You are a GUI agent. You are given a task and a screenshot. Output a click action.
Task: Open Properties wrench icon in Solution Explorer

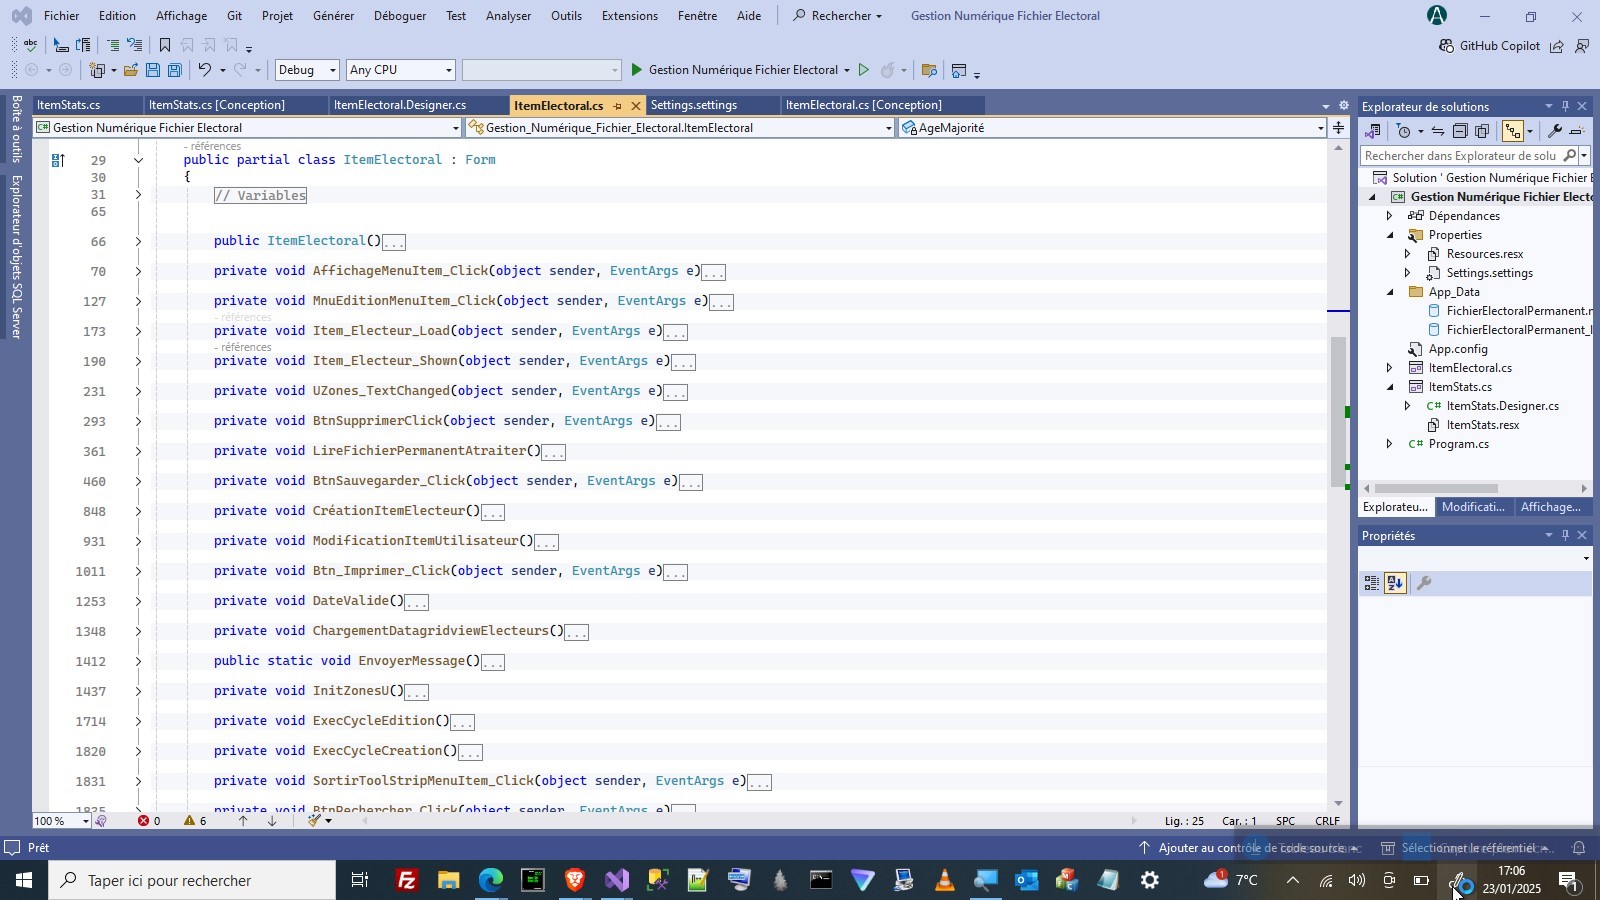tap(1554, 131)
